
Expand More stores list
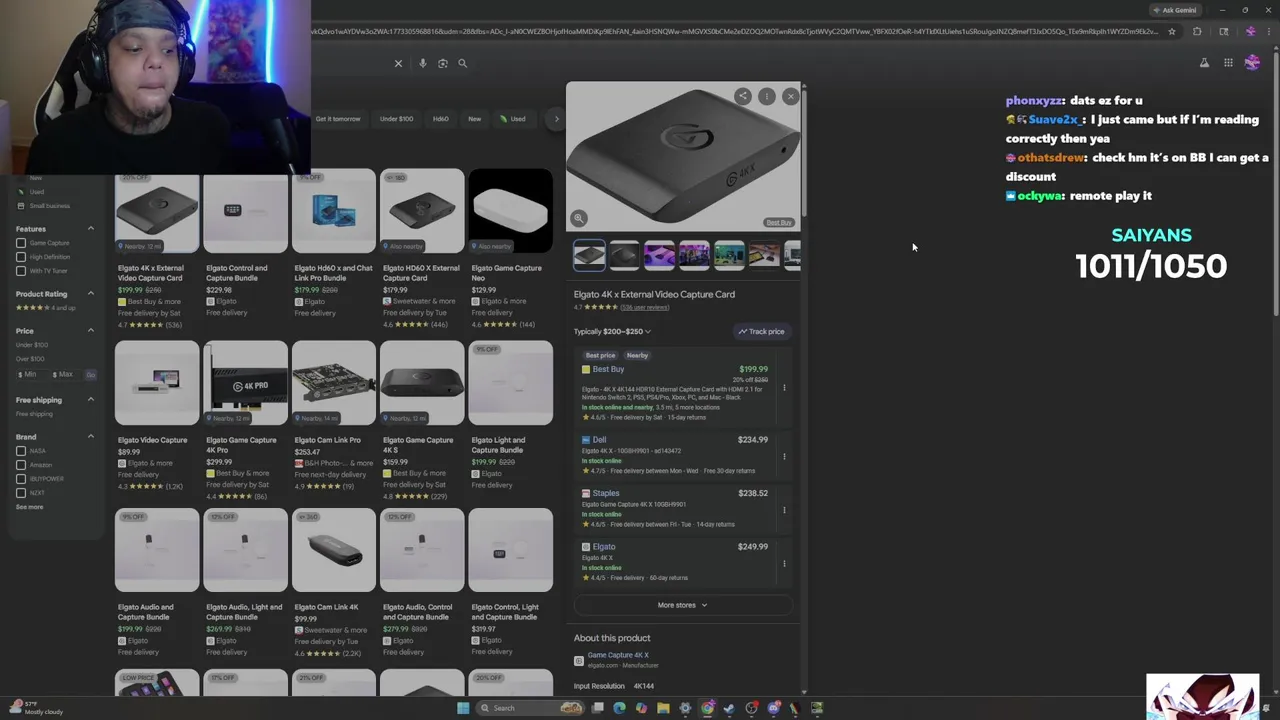click(x=682, y=605)
